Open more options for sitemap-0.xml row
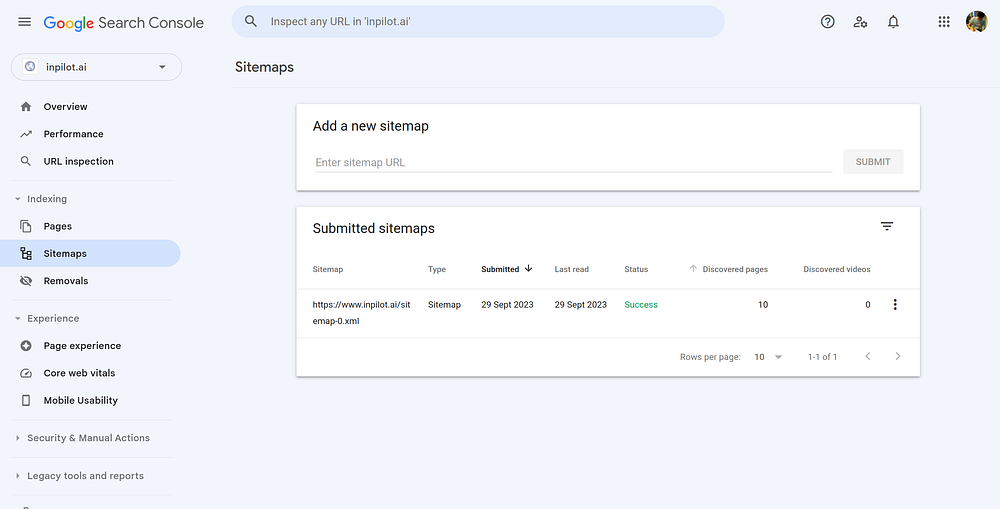This screenshot has height=509, width=1000. tap(895, 305)
